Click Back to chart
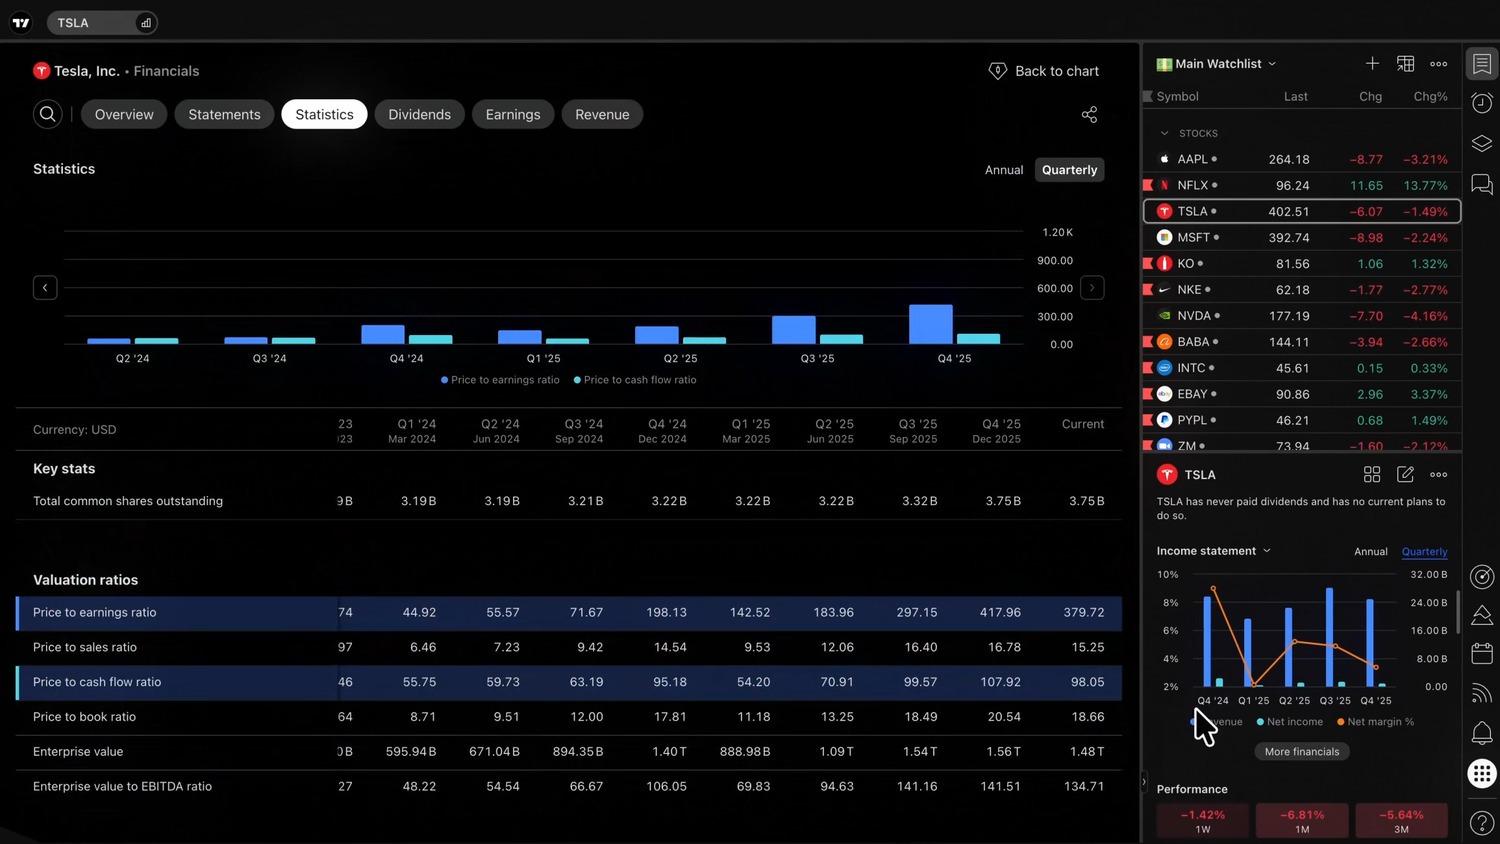The image size is (1500, 844). point(1044,71)
